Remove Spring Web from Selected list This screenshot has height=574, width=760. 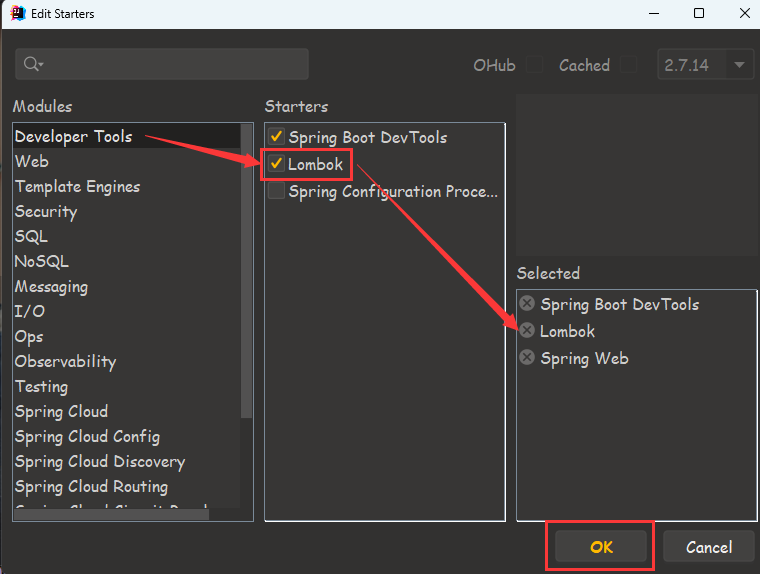coord(527,358)
